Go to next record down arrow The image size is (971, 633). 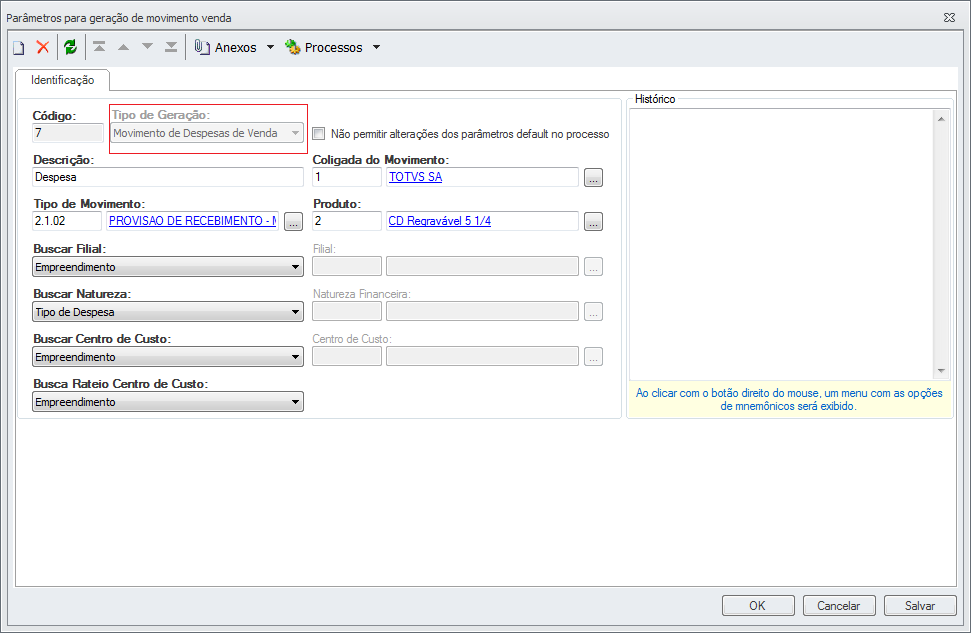pyautogui.click(x=147, y=47)
